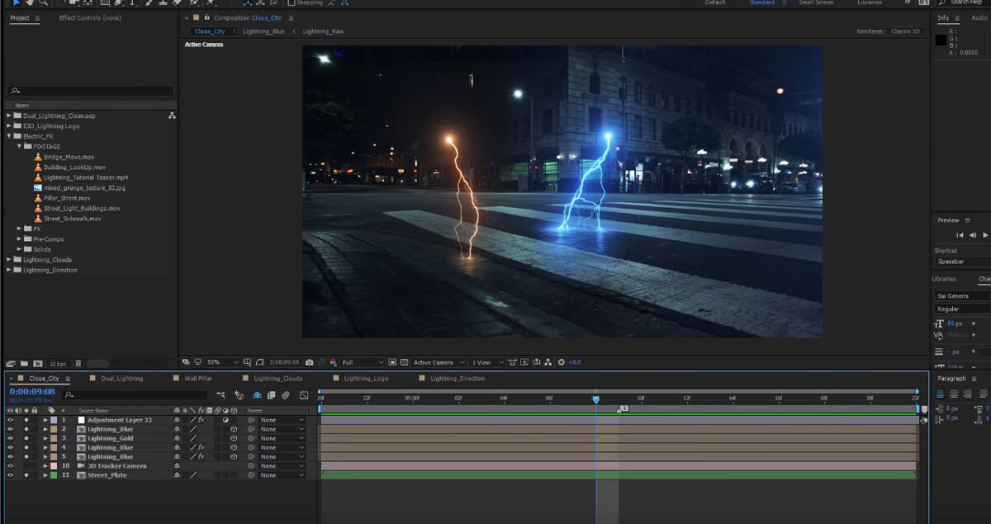Delete selected item with trash icon
The height and width of the screenshot is (524, 991).
tap(78, 363)
